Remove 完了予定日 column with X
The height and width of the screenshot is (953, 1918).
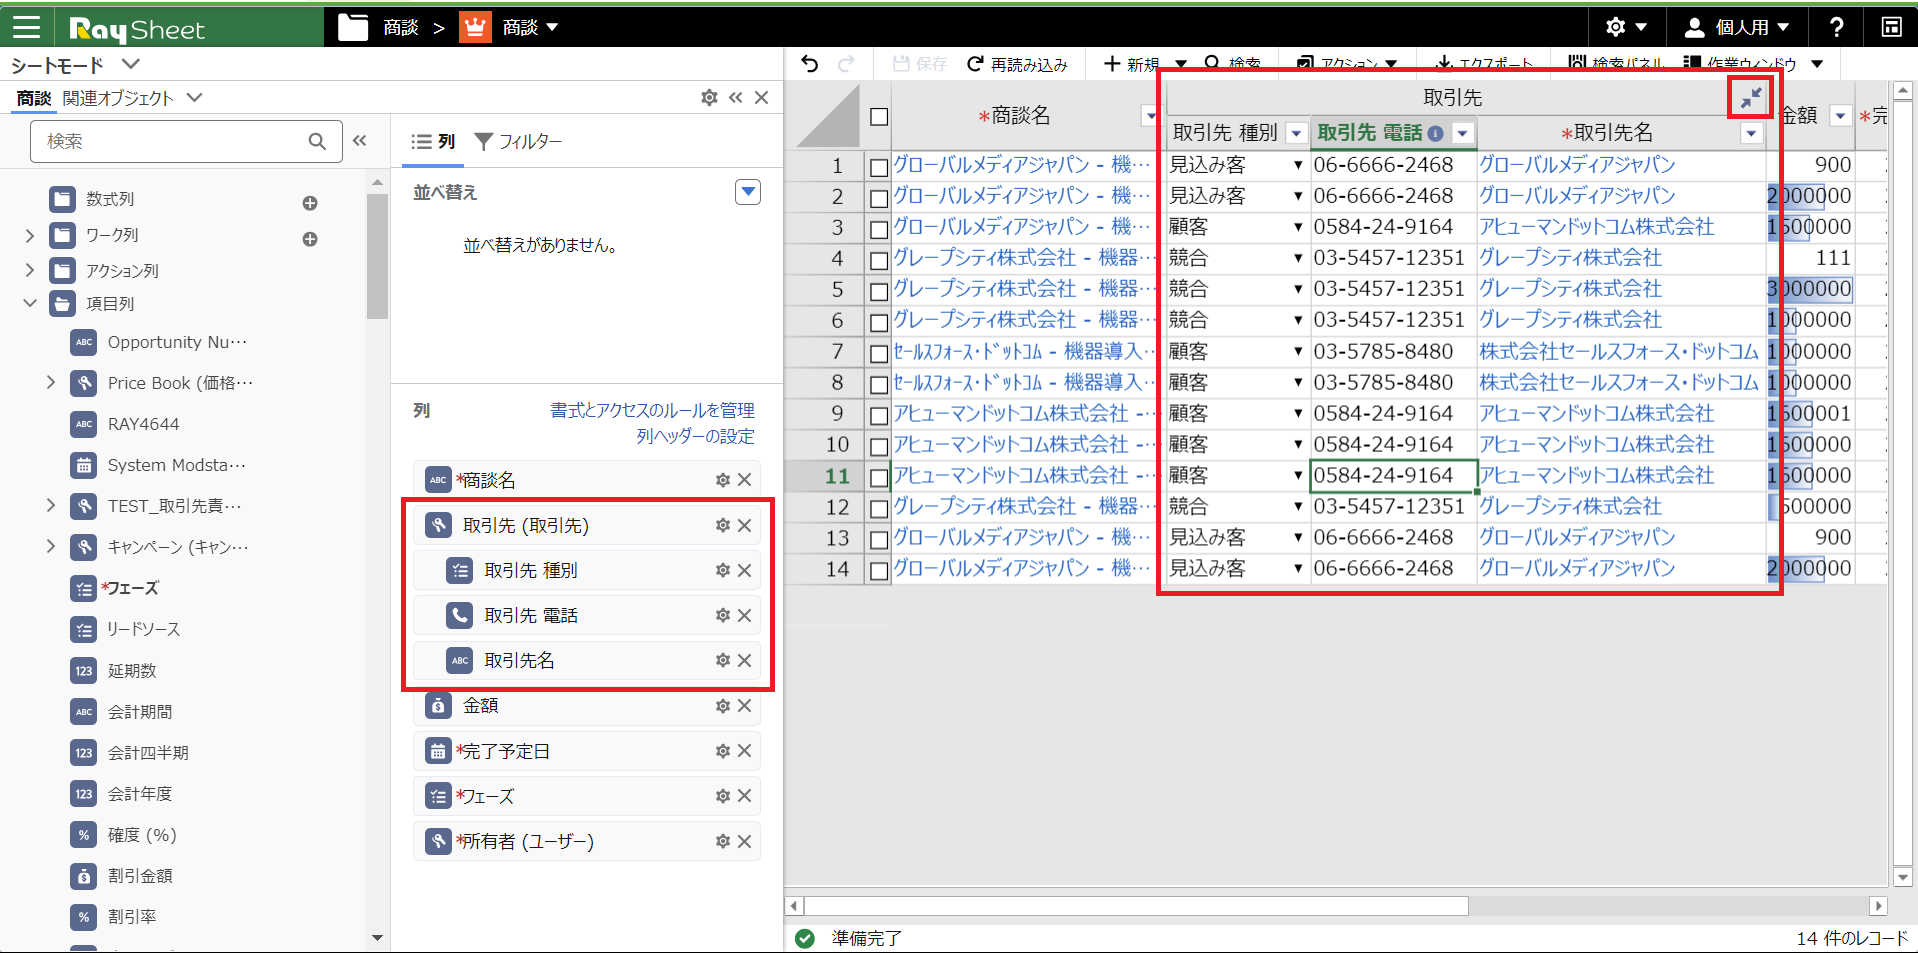pos(745,751)
